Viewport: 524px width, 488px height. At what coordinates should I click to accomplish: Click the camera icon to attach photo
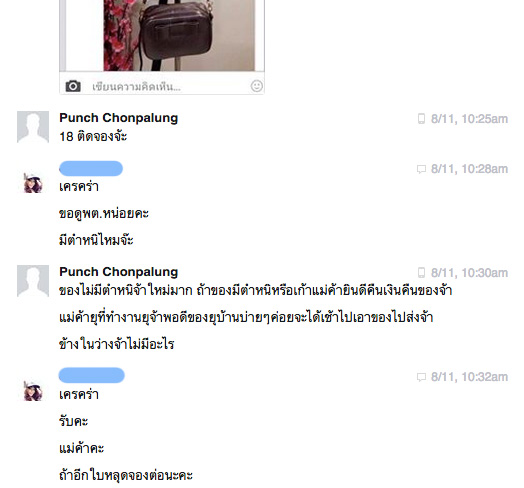(73, 86)
